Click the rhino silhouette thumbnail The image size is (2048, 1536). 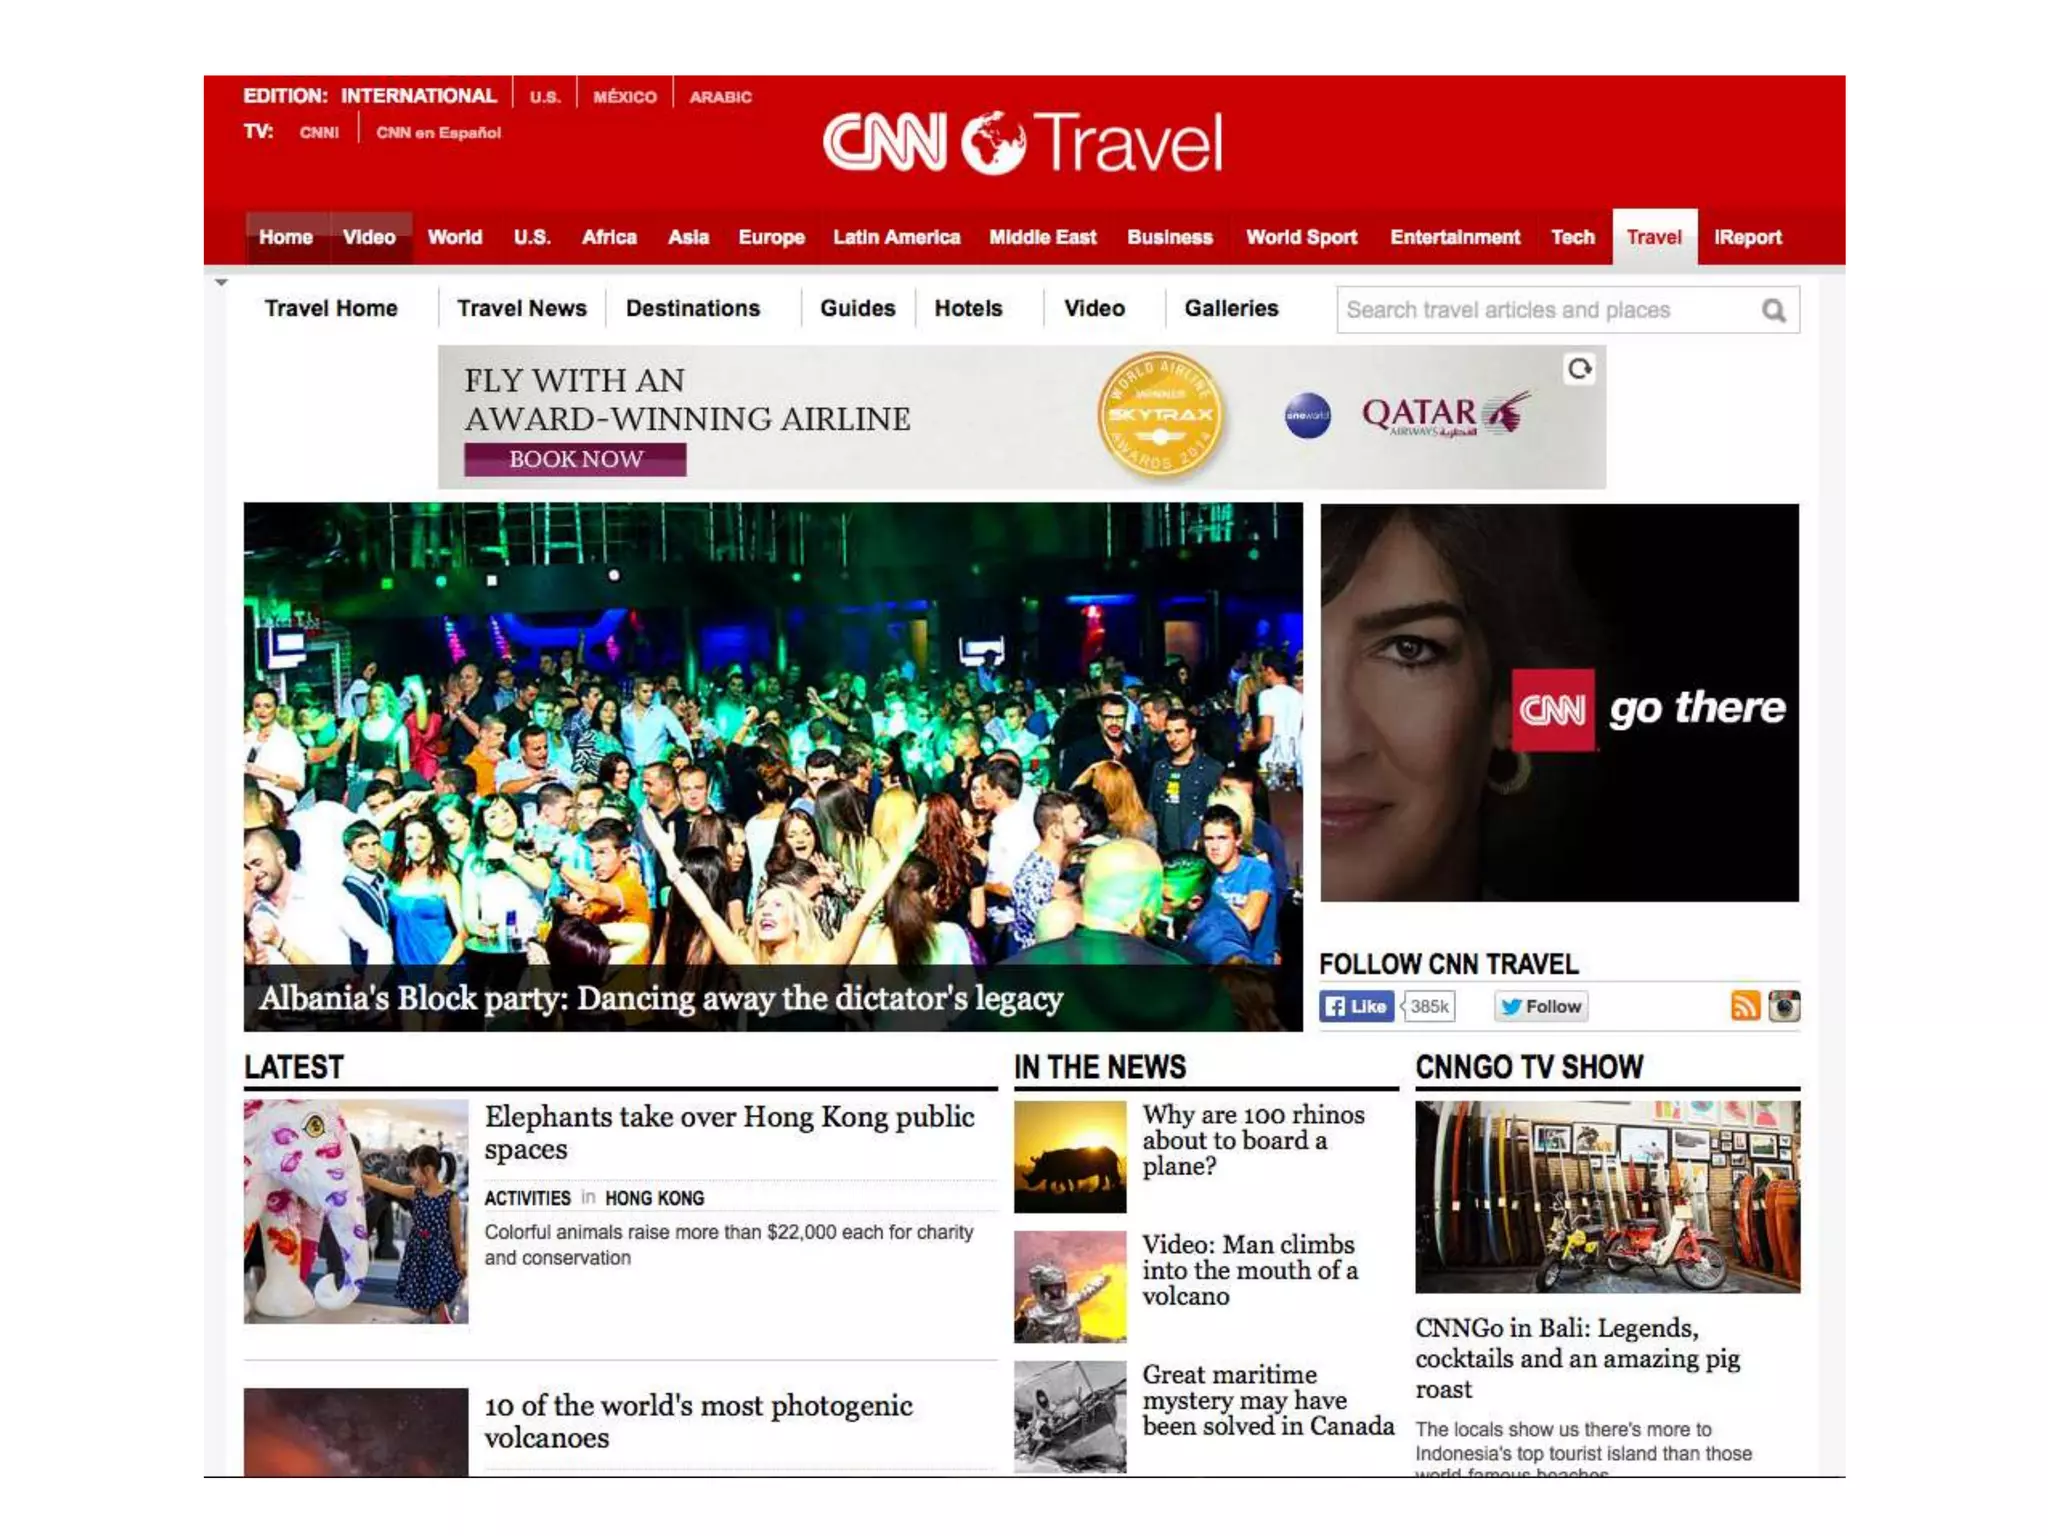pos(1070,1157)
